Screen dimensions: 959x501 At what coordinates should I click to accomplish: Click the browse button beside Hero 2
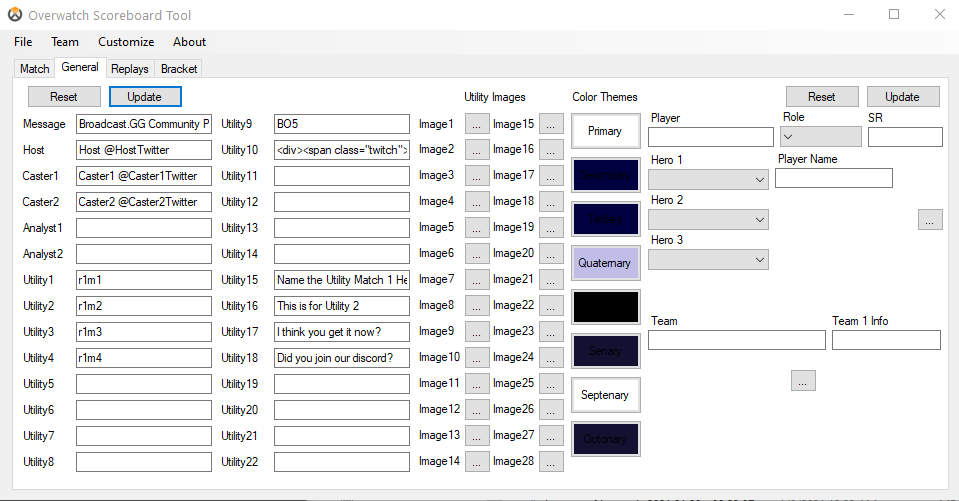click(x=930, y=220)
